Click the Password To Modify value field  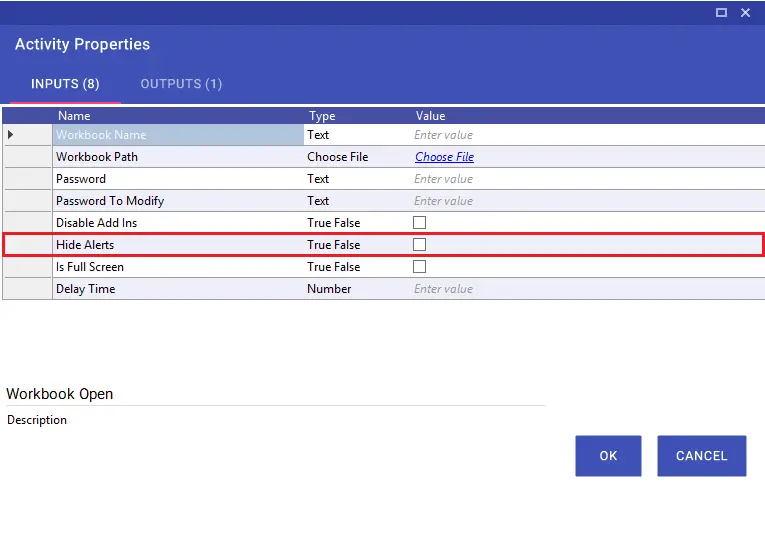588,201
